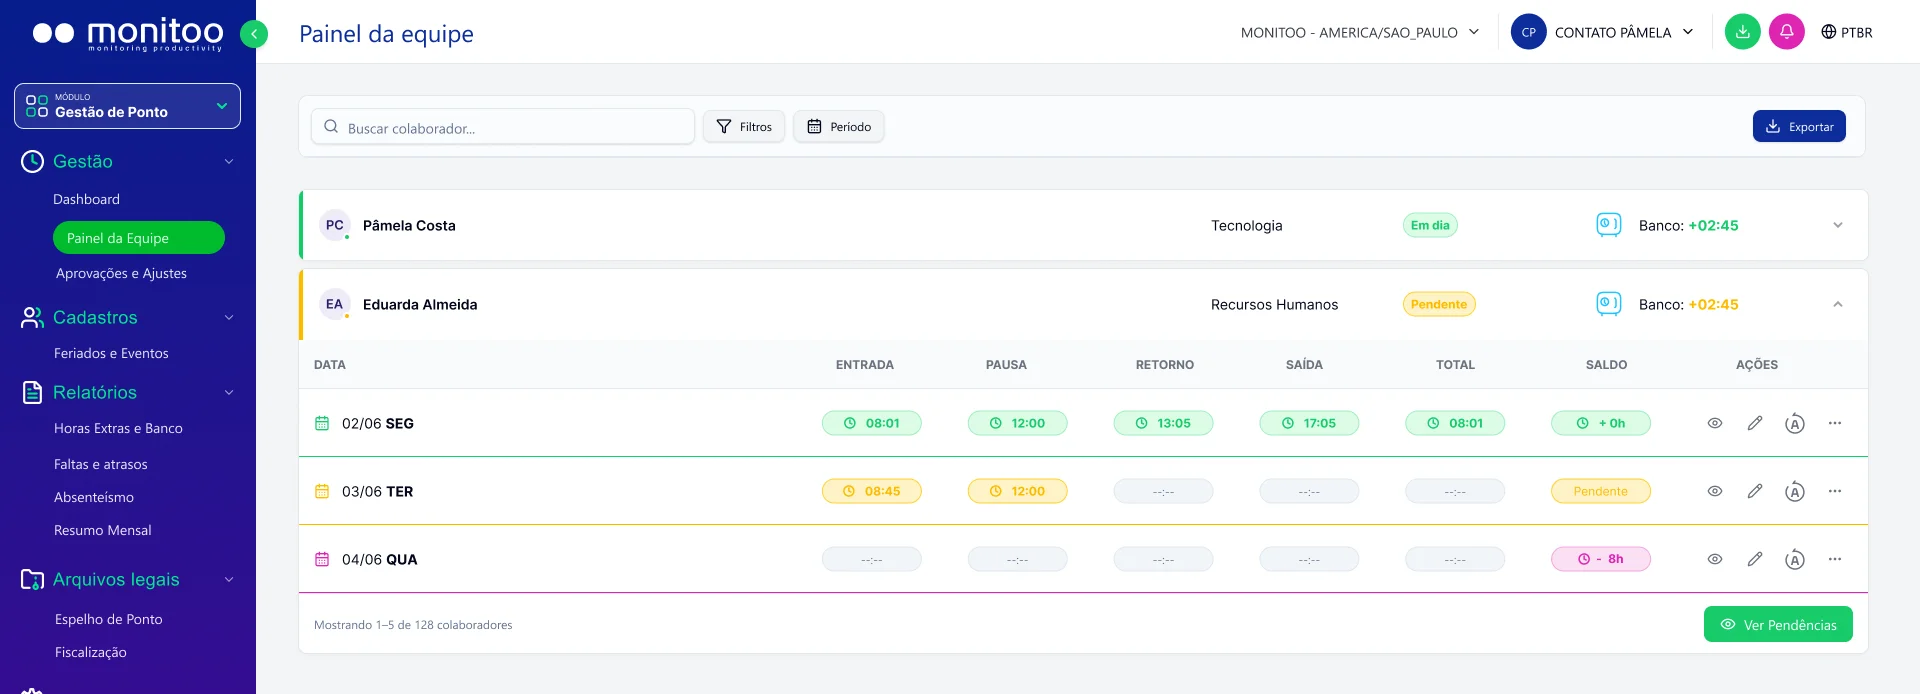This screenshot has width=1920, height=694.
Task: Click the circled A icon for 03/06 TER
Action: [1795, 492]
